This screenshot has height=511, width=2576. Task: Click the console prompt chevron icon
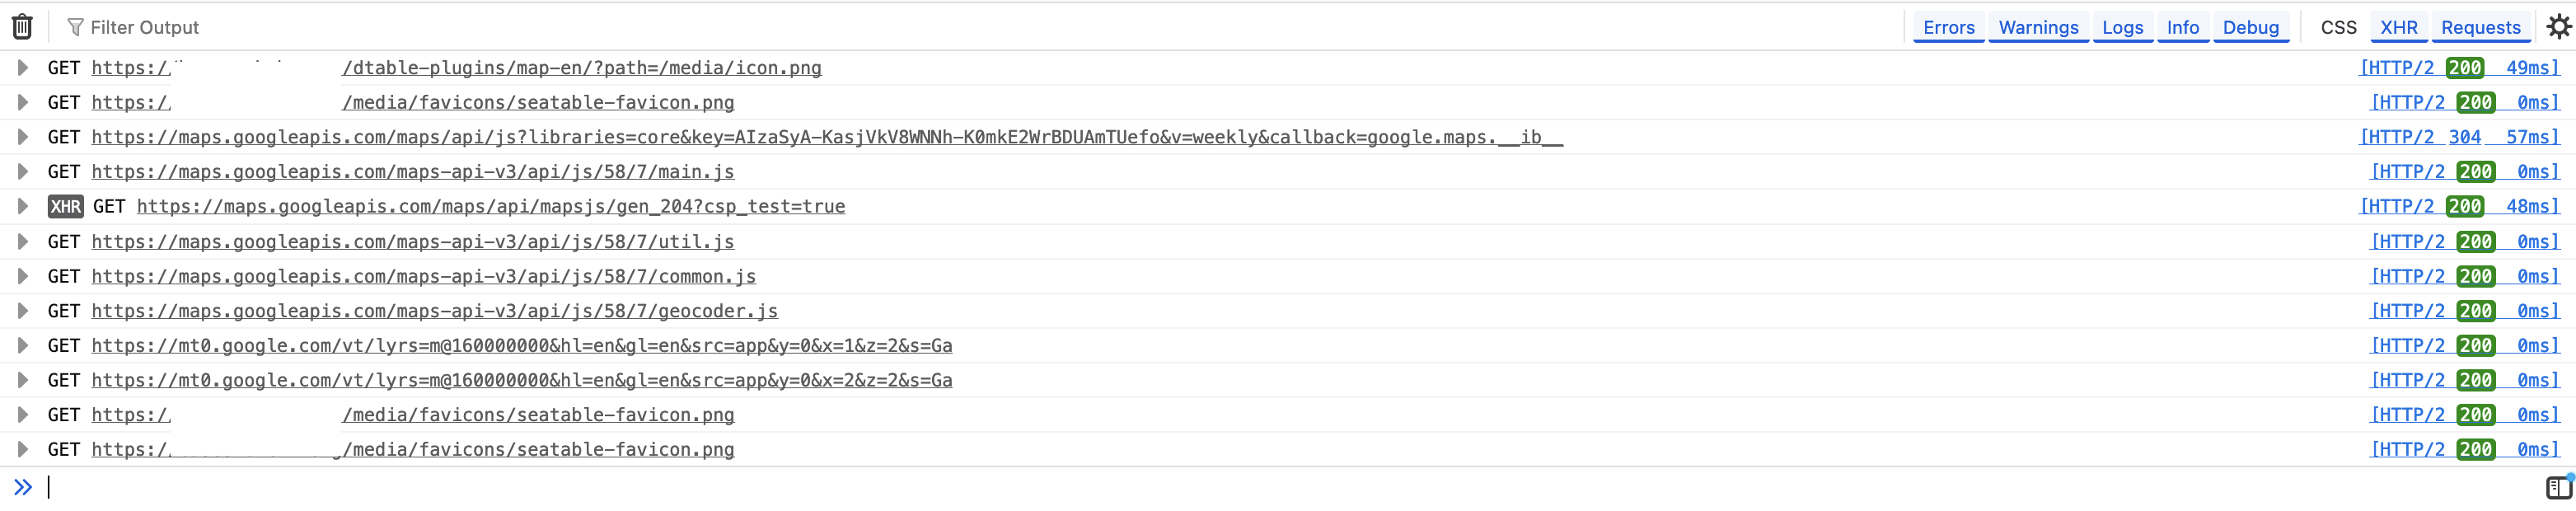(23, 488)
